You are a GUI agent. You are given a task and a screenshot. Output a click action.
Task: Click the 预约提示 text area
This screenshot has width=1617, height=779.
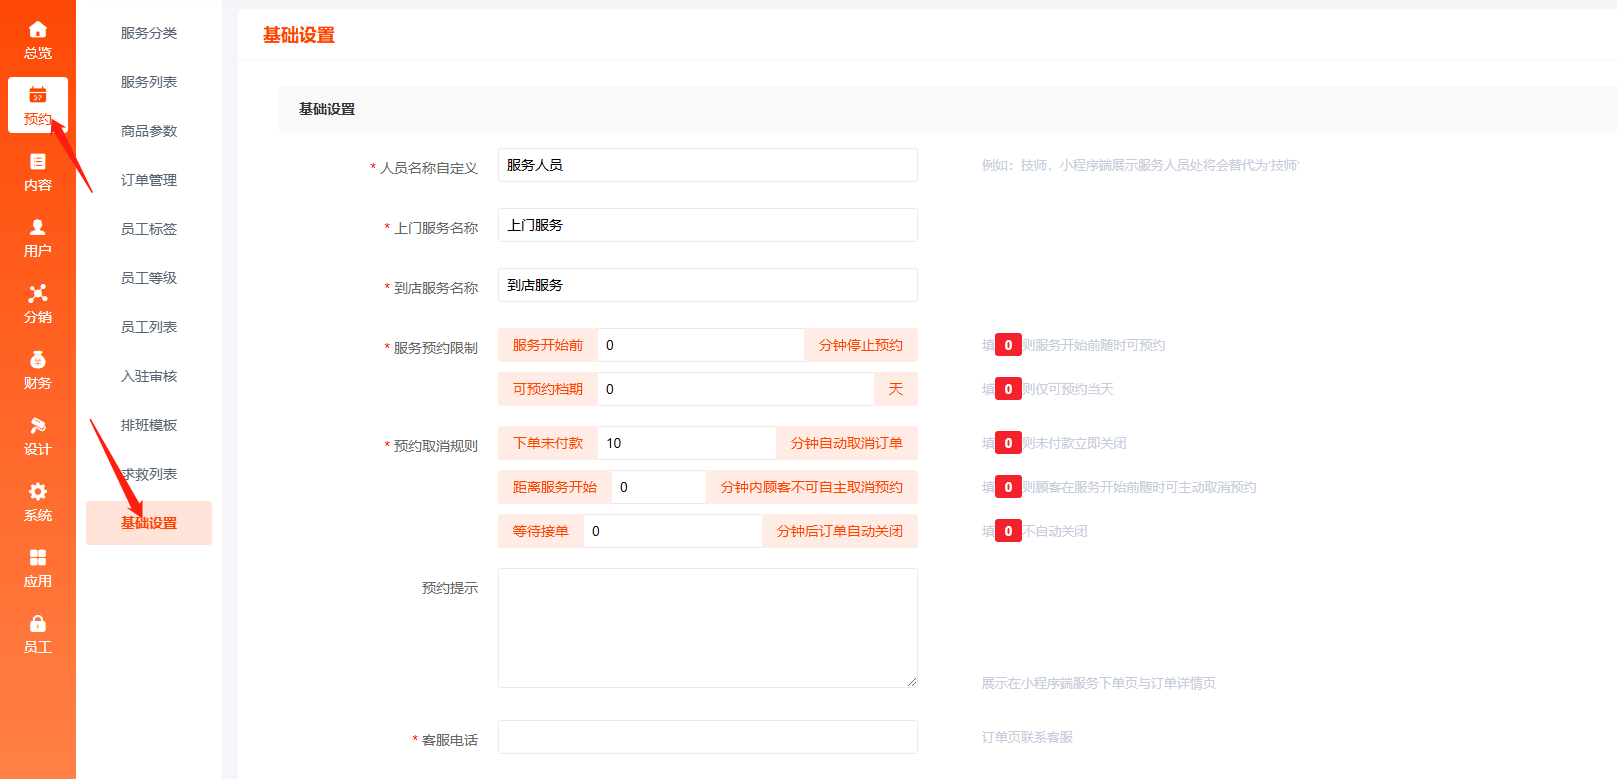click(x=707, y=627)
